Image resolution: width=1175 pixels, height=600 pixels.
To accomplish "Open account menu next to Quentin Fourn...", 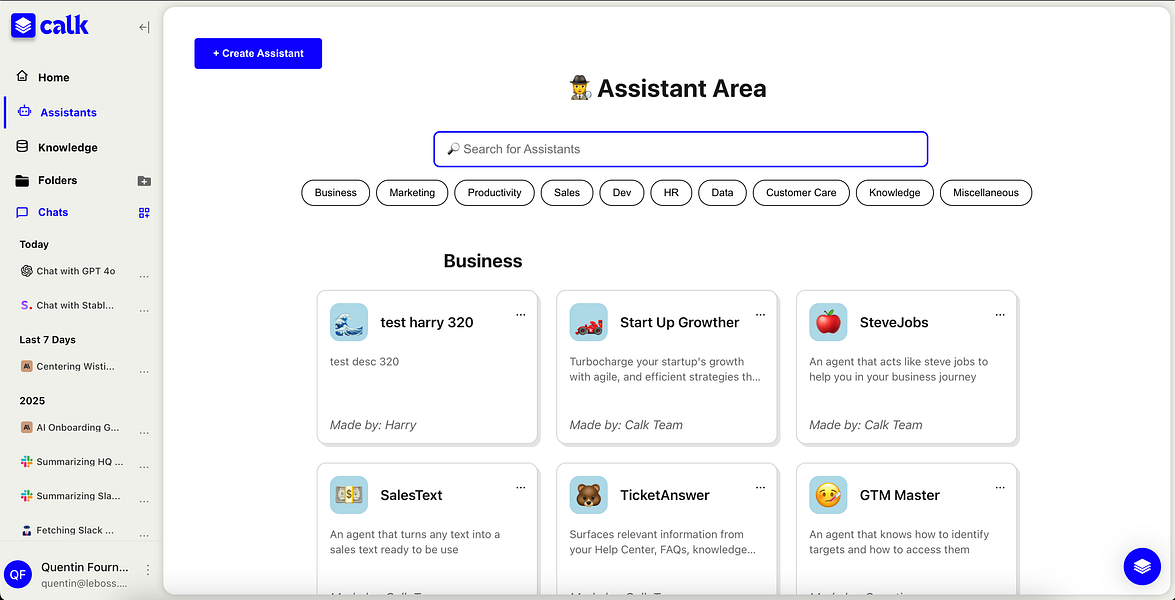I will tap(148, 570).
